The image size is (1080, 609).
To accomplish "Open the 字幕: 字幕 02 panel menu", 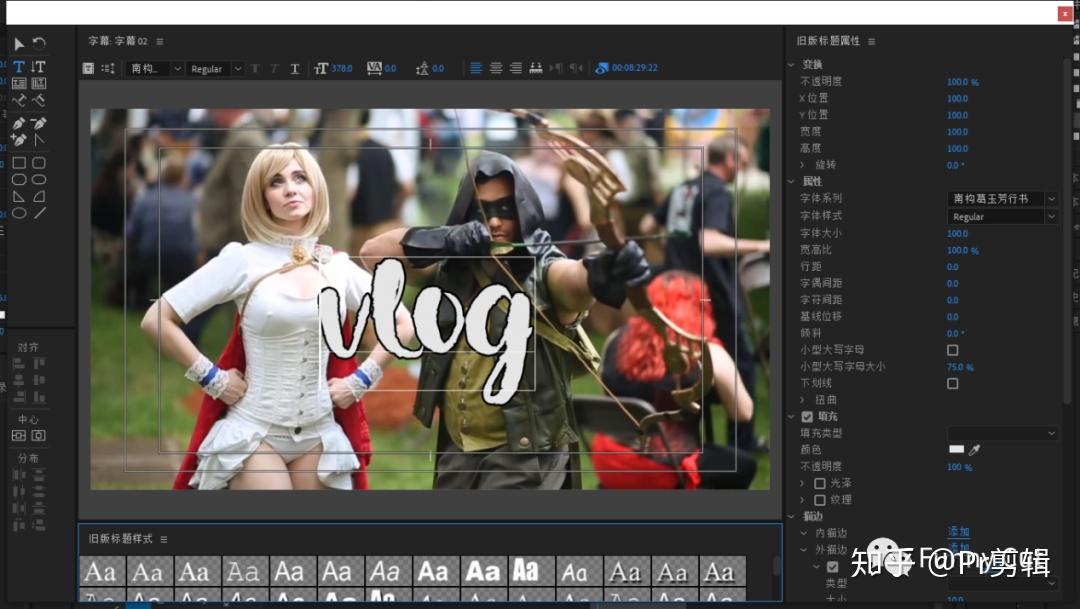I will tap(160, 41).
